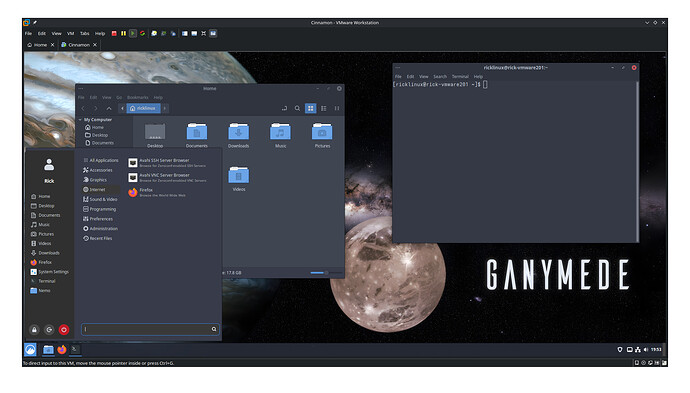
Task: Click the Cinnamon menu launcher on panel
Action: pyautogui.click(x=30, y=350)
